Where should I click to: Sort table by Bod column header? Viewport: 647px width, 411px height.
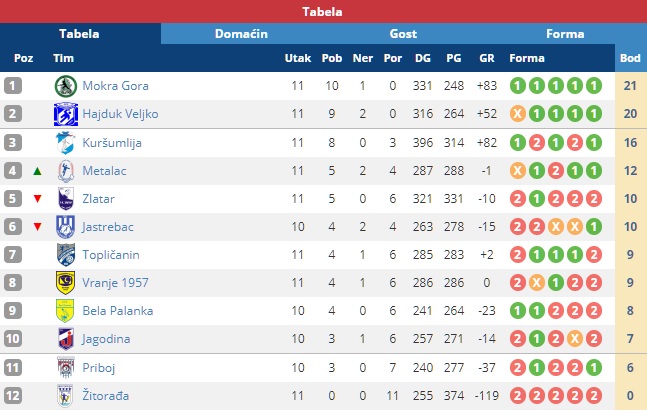click(631, 58)
